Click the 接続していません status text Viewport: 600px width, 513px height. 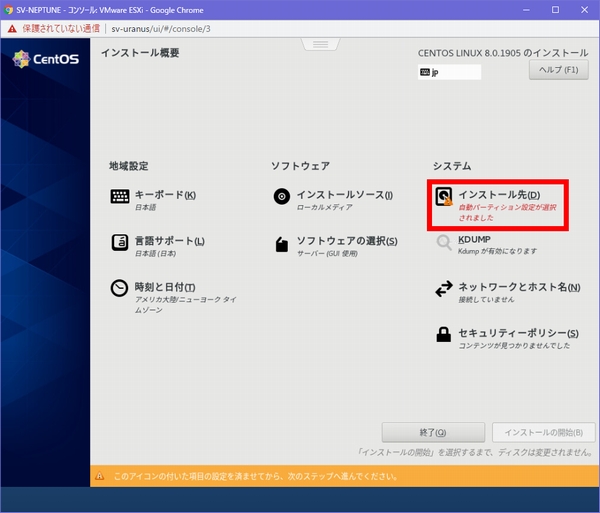click(486, 300)
